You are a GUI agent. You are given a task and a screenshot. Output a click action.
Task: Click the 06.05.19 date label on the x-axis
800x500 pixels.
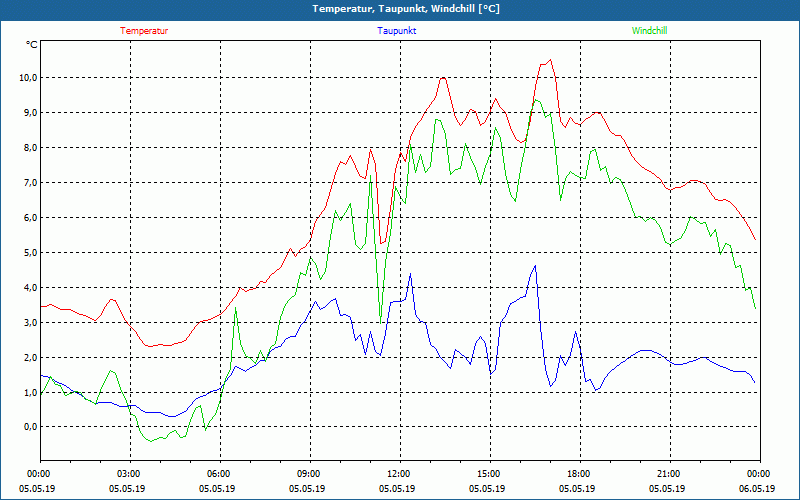(757, 489)
